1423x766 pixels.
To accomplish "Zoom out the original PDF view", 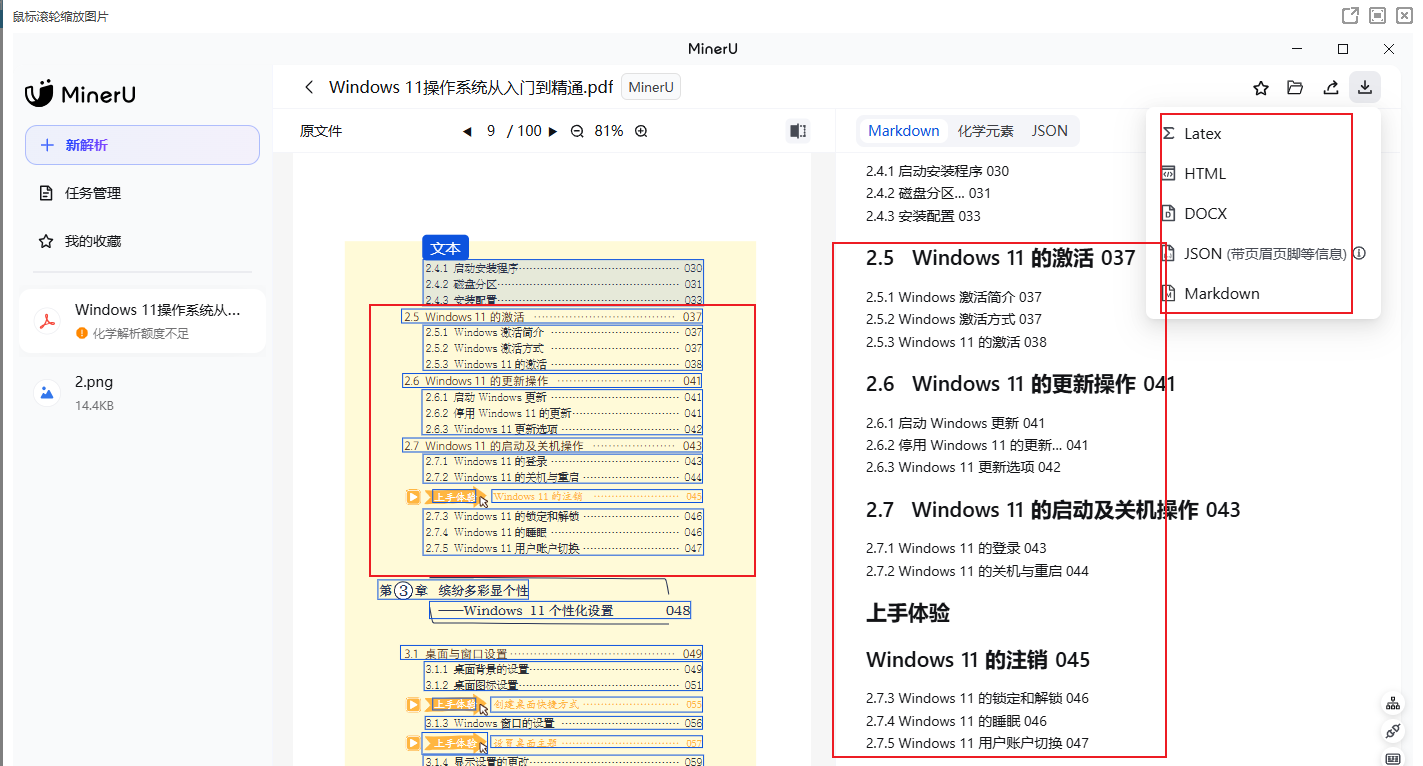I will pos(577,131).
